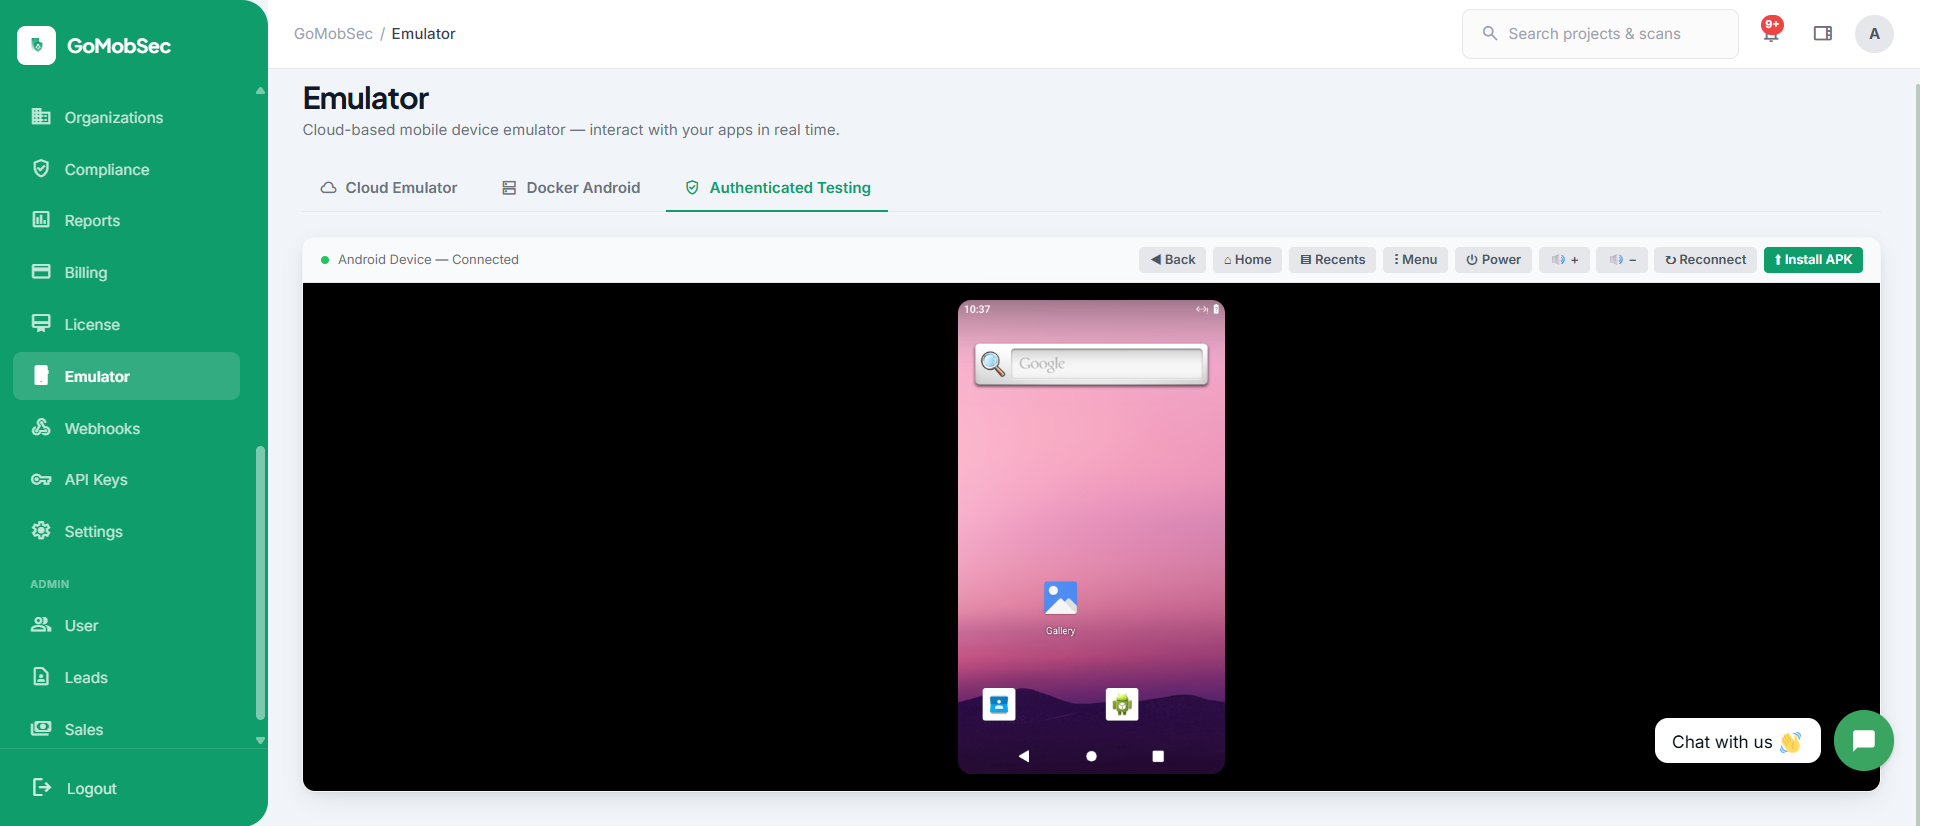The height and width of the screenshot is (826, 1957).
Task: Click the GoMobSec logo
Action: pos(94,45)
